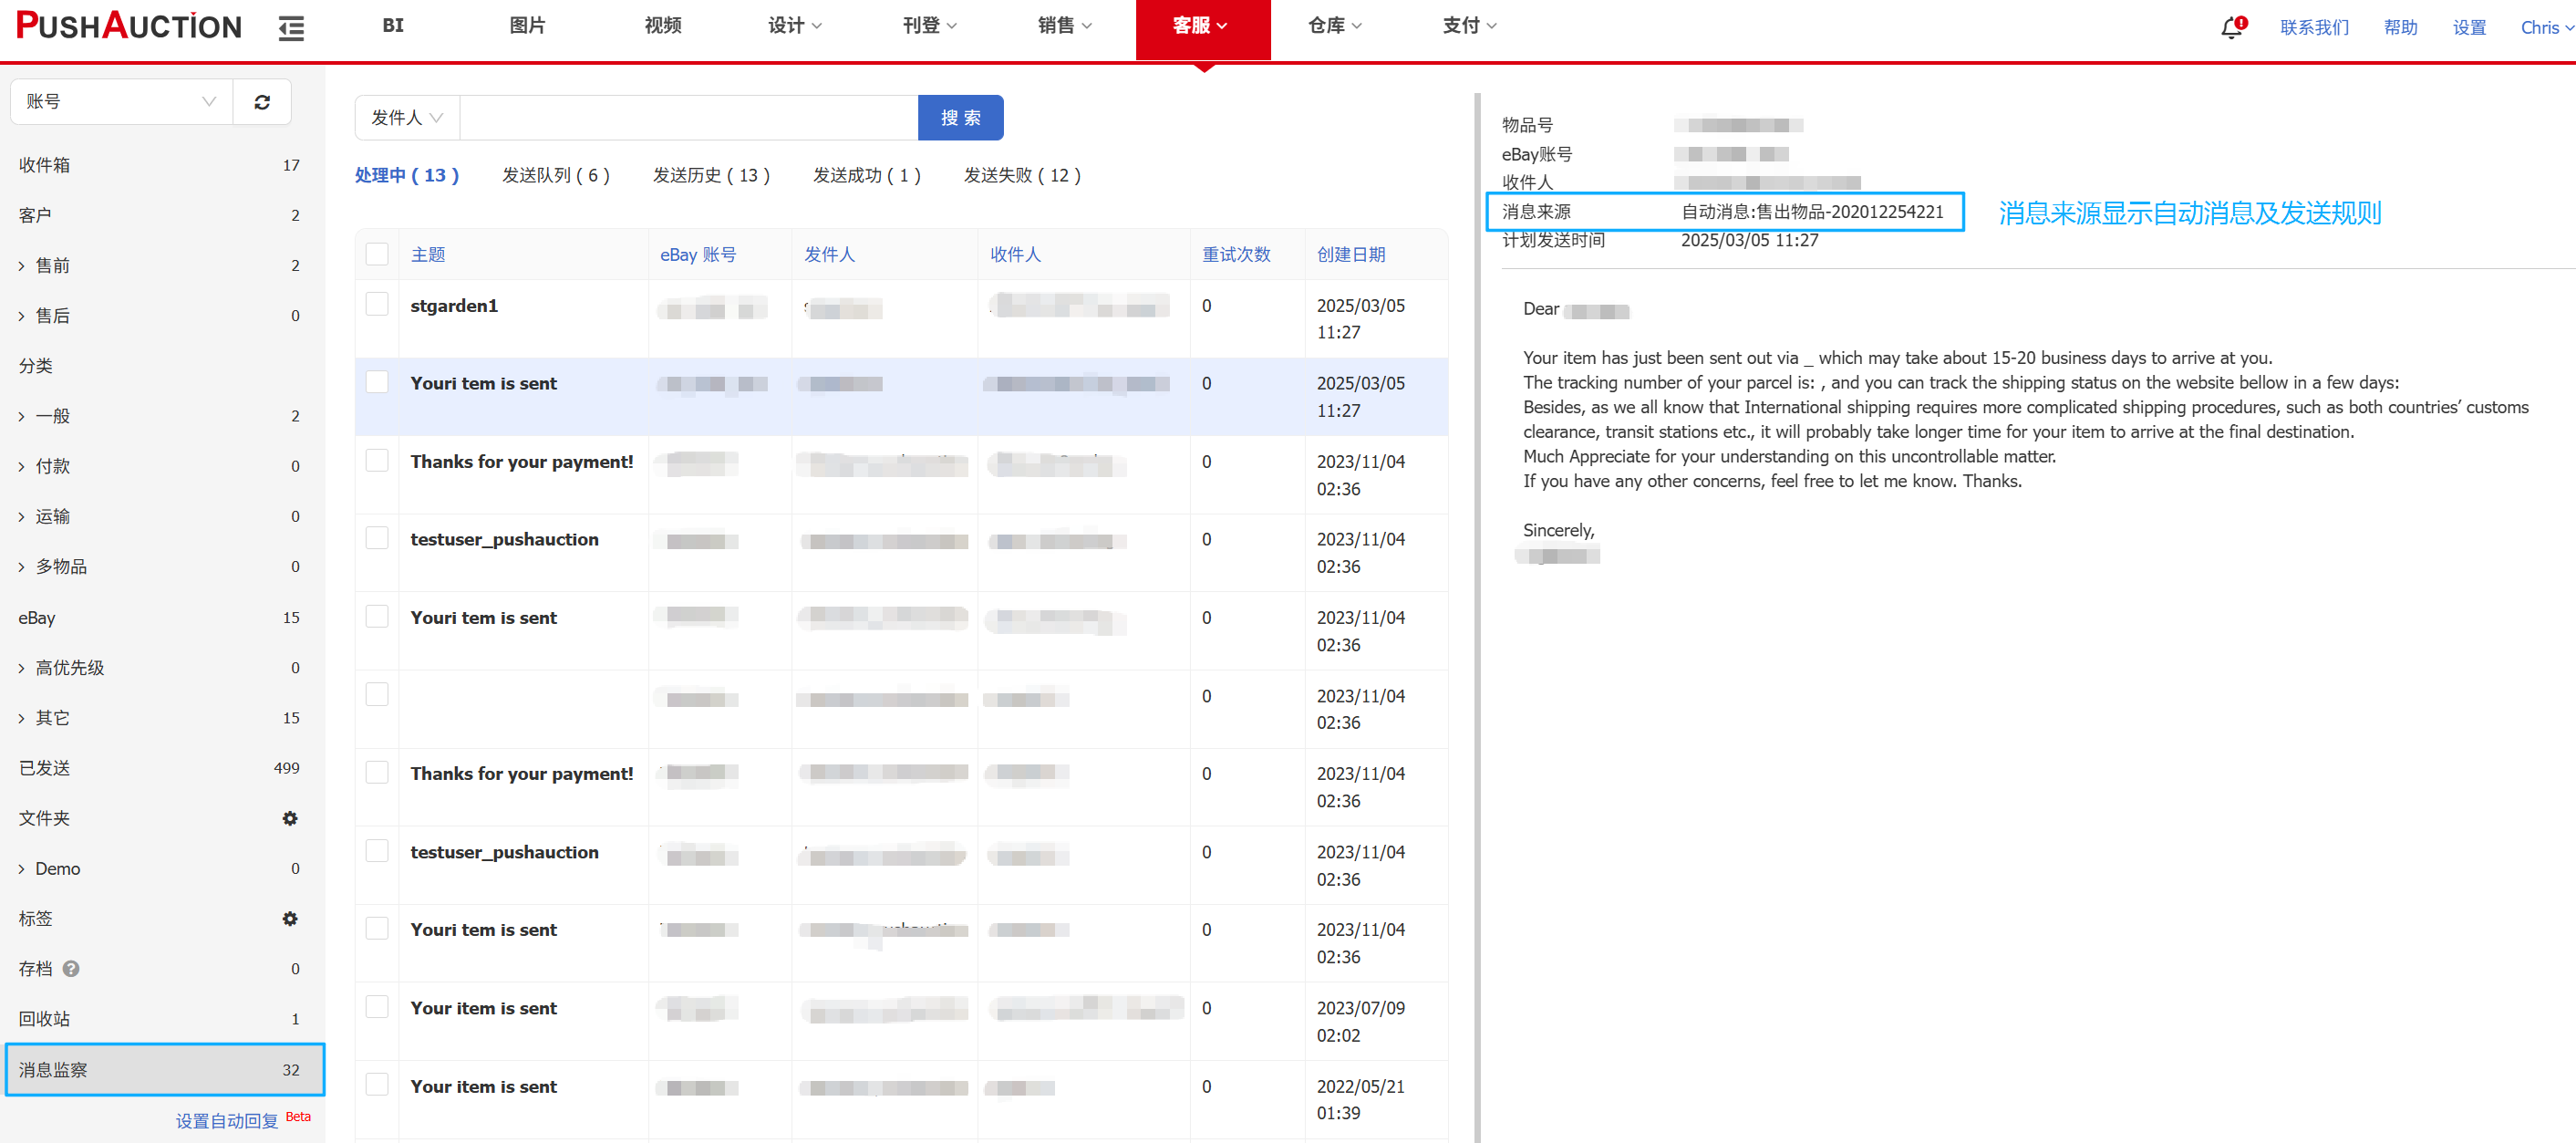
Task: Refresh accounts with the reload icon
Action: pos(262,102)
